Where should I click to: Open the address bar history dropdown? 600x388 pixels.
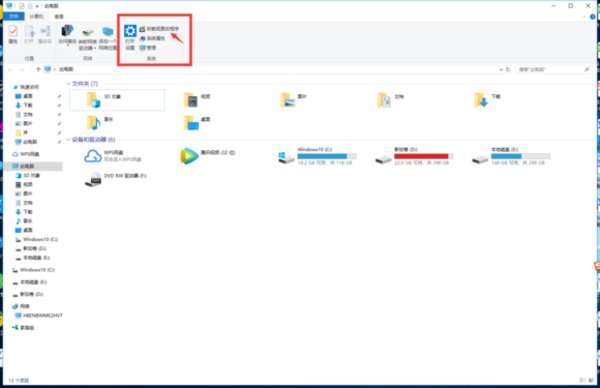501,70
